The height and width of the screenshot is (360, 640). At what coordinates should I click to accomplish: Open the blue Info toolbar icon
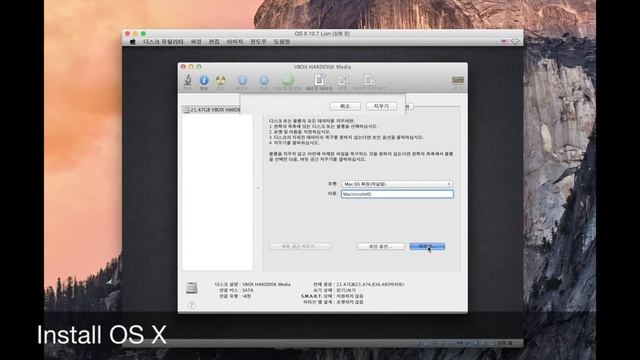(204, 80)
